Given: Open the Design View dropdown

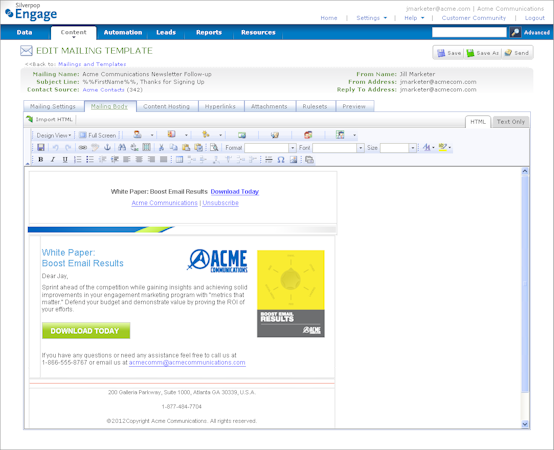Looking at the screenshot, I should pyautogui.click(x=54, y=135).
